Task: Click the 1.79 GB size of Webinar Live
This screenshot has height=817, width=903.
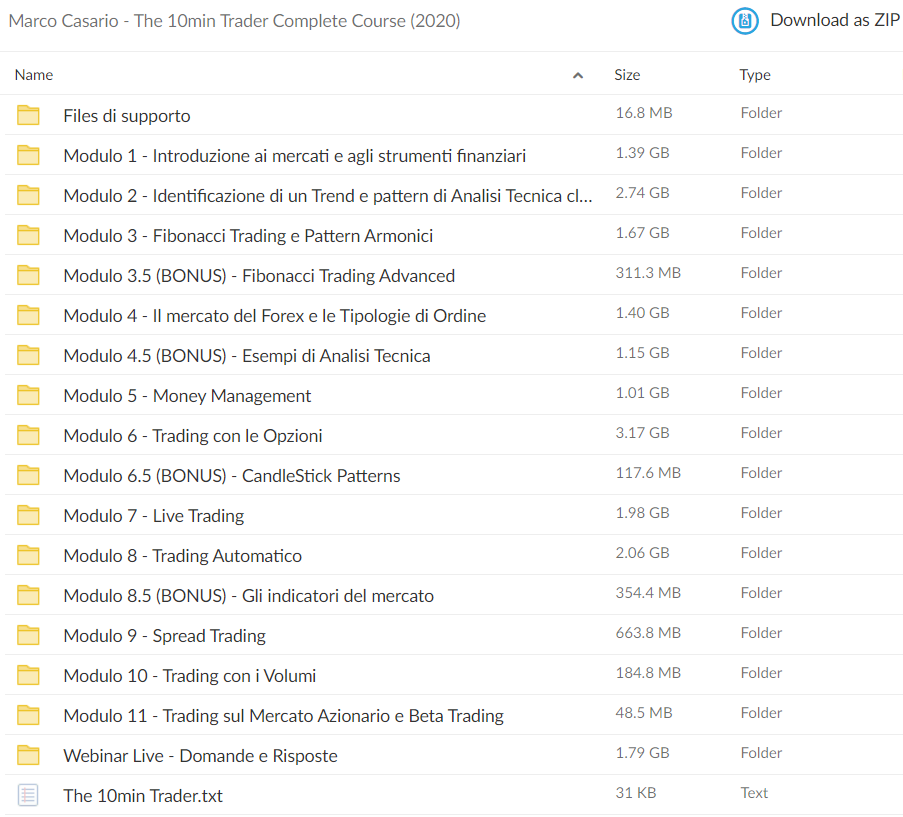Action: coord(642,753)
